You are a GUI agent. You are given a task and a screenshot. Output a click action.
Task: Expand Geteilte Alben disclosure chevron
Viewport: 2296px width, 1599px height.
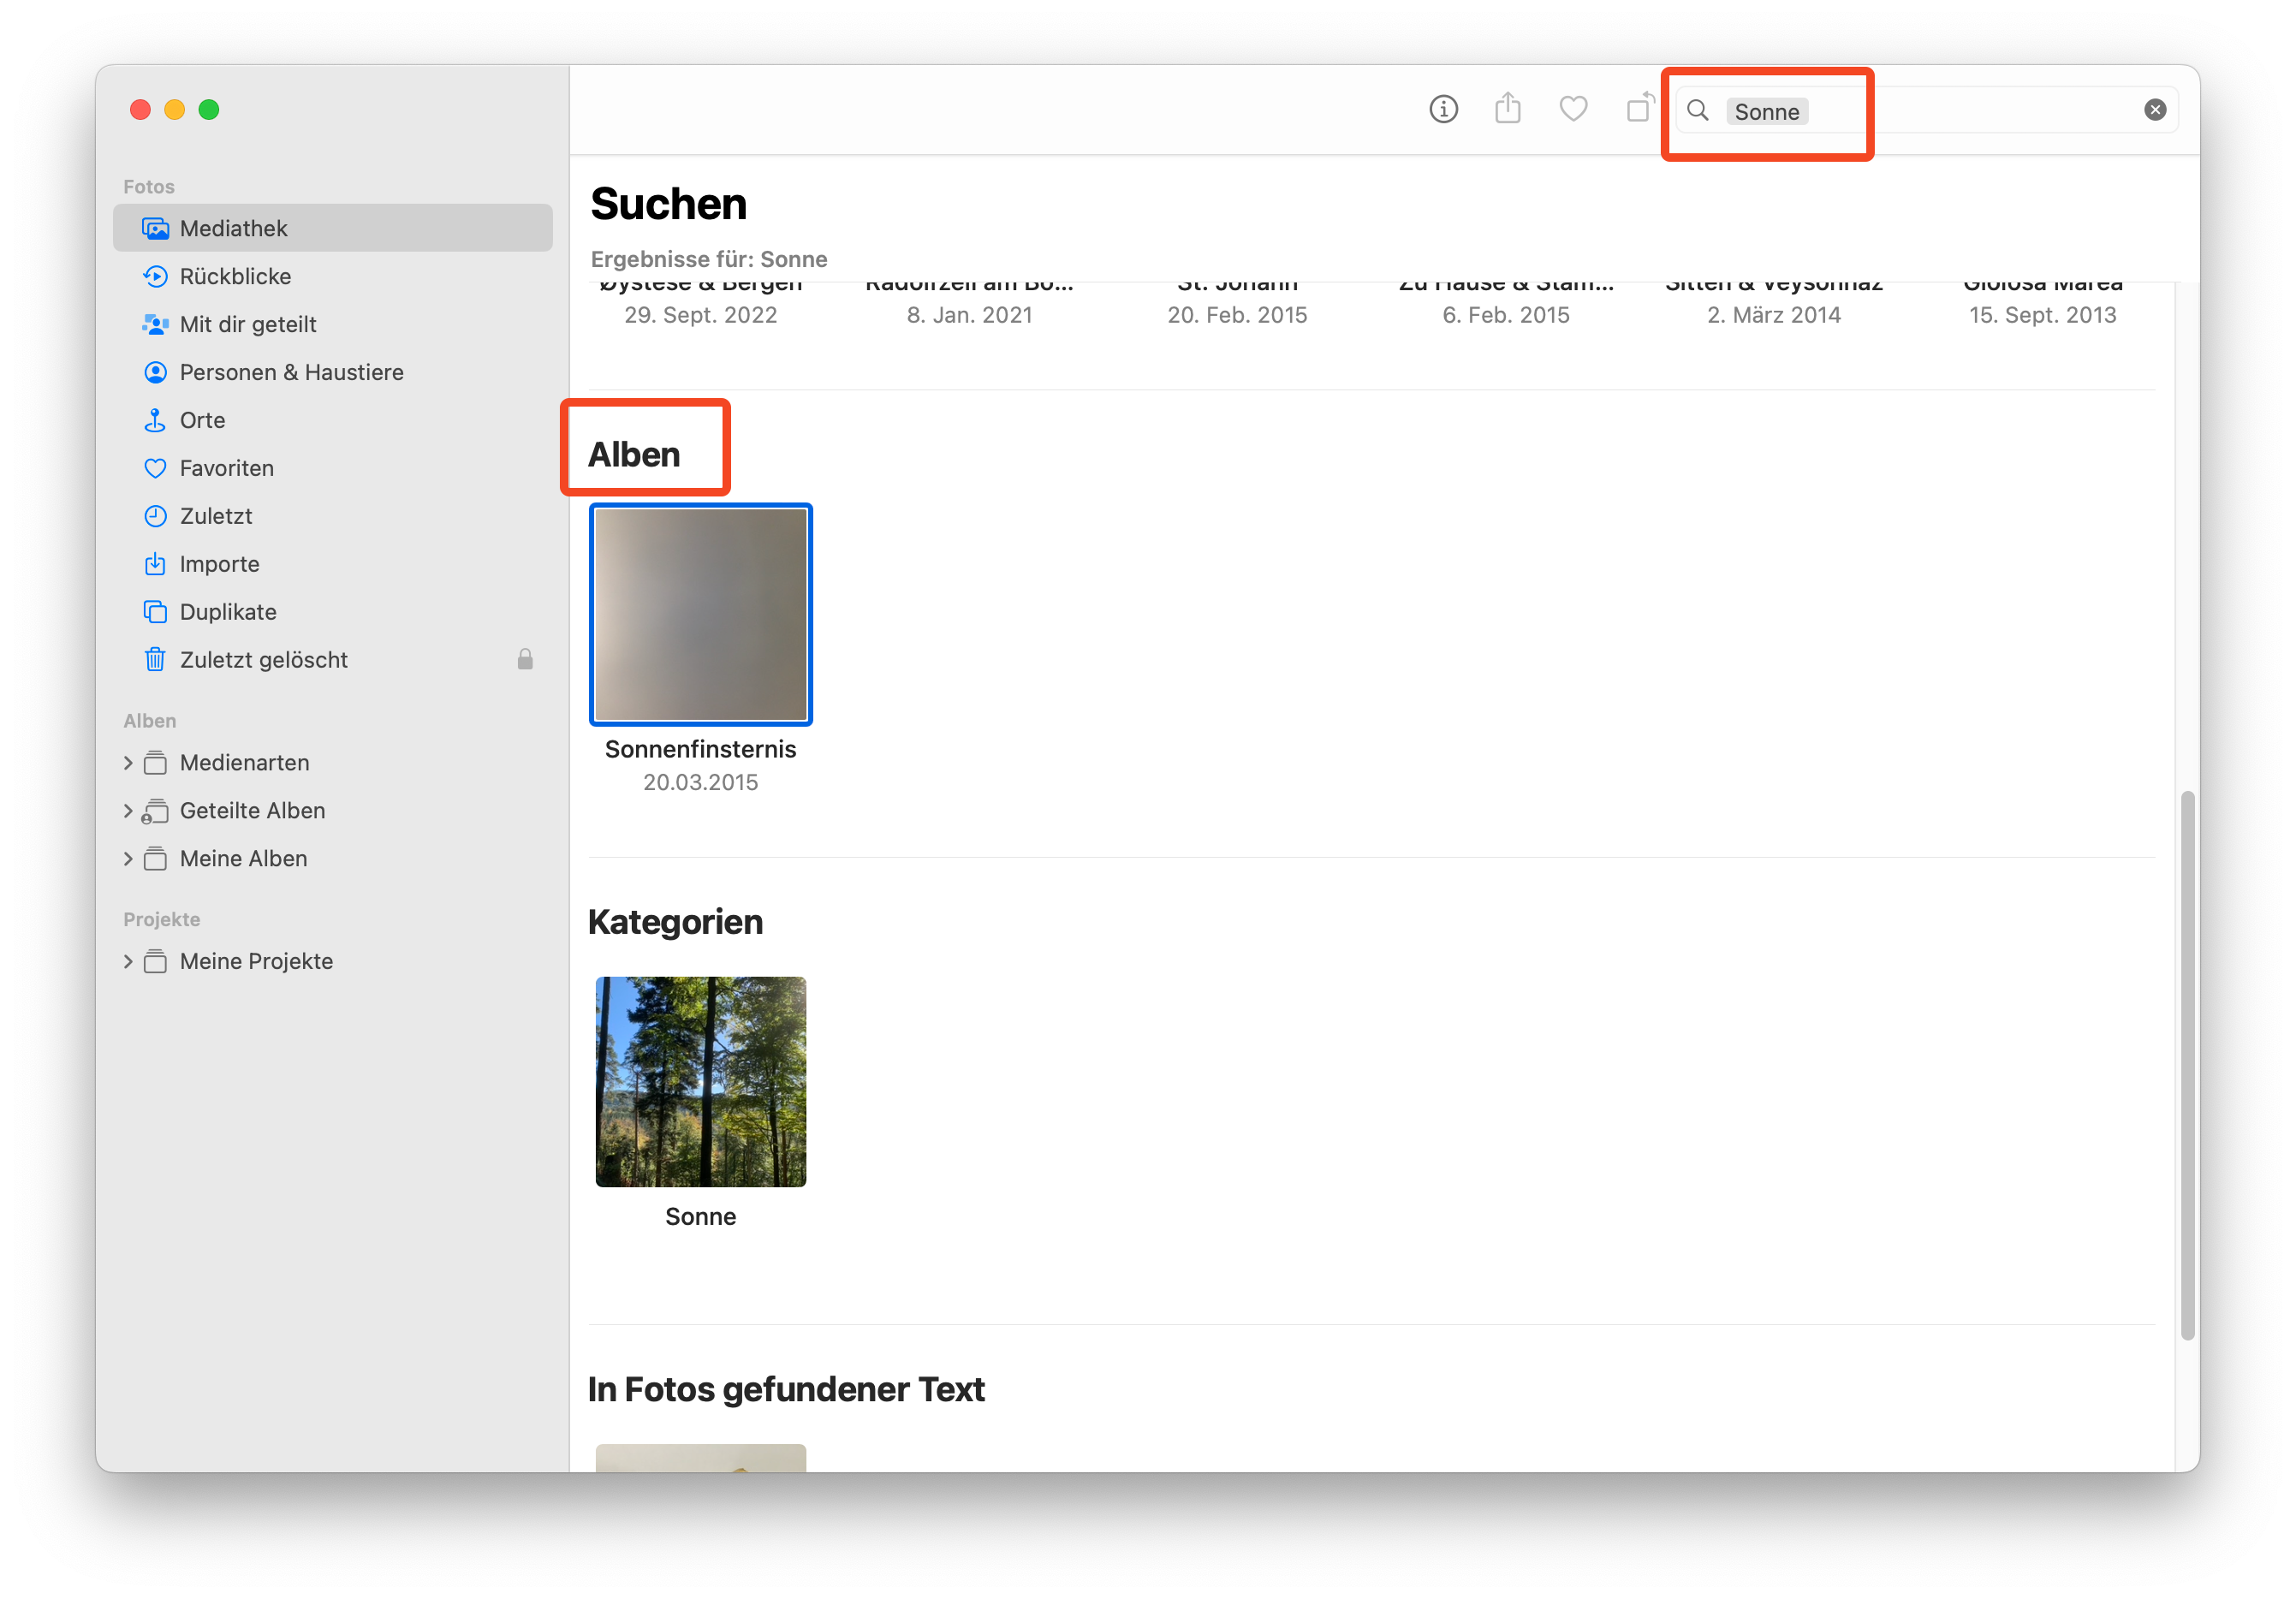click(128, 811)
